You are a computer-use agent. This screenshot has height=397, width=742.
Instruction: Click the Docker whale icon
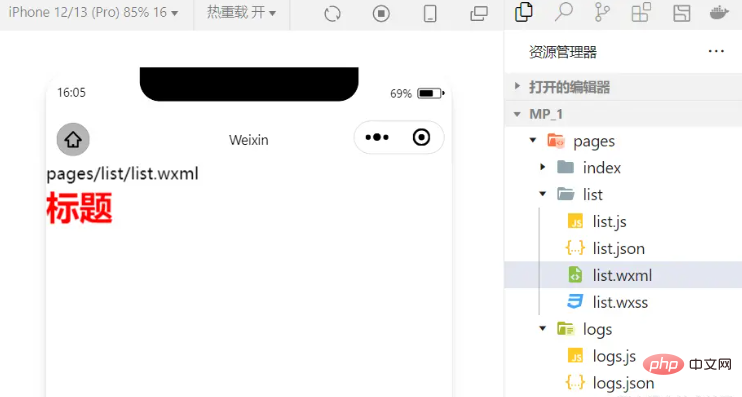point(719,12)
